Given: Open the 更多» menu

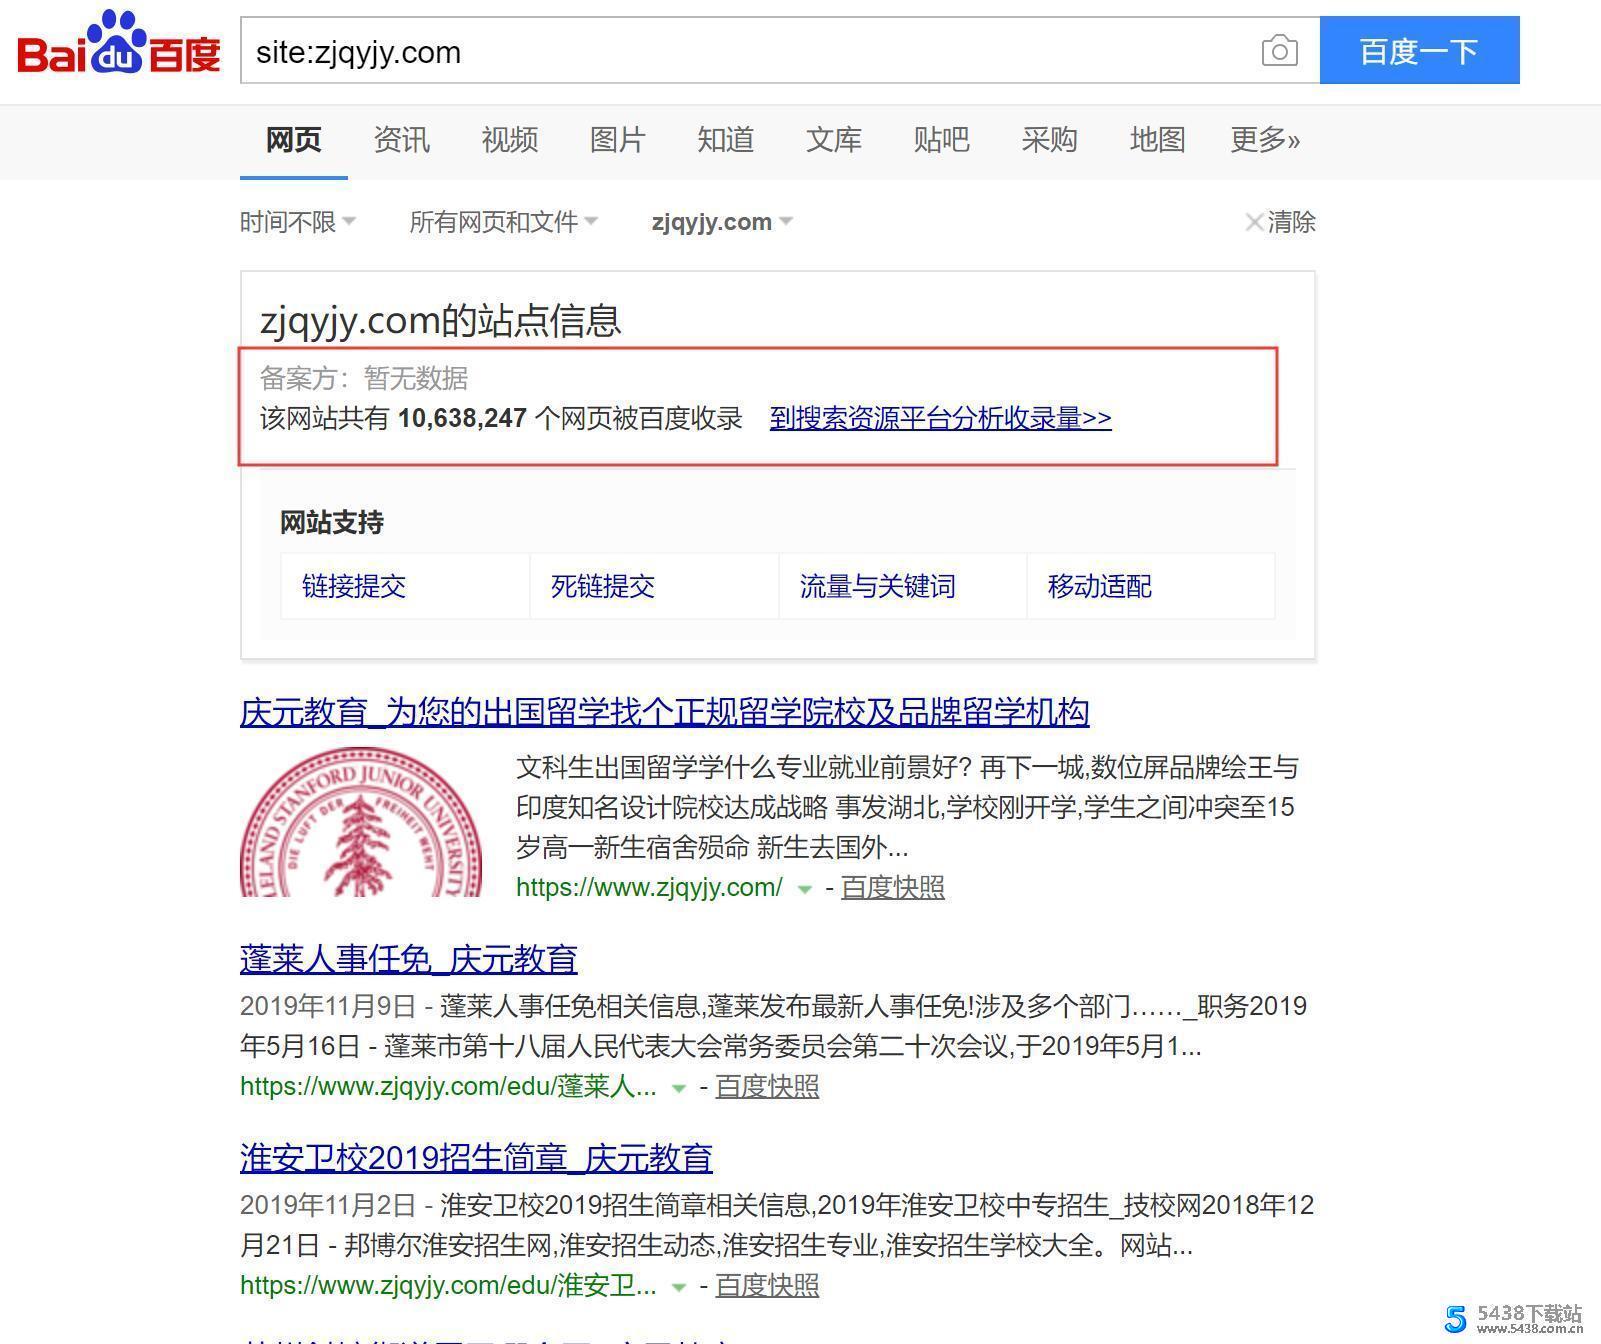Looking at the screenshot, I should [1264, 140].
